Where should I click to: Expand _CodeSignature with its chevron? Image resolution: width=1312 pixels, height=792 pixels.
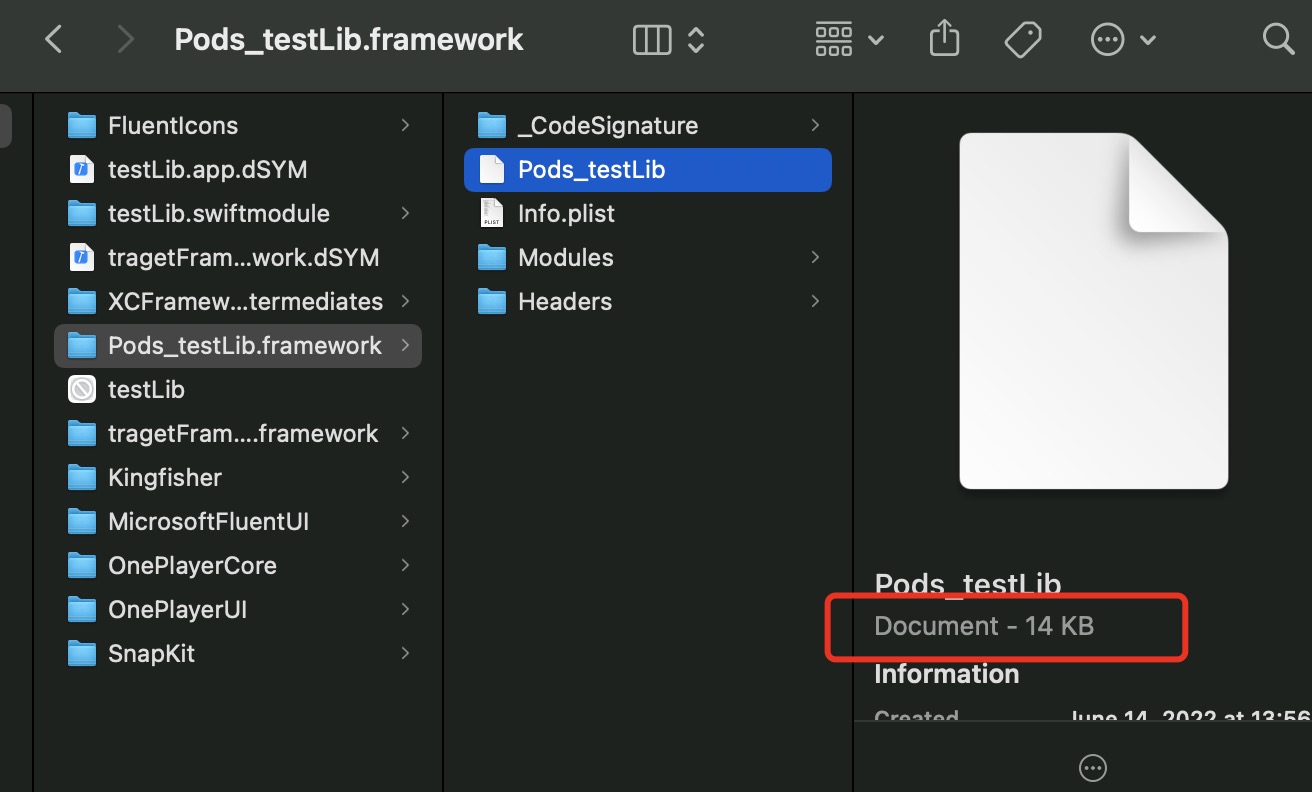click(815, 125)
